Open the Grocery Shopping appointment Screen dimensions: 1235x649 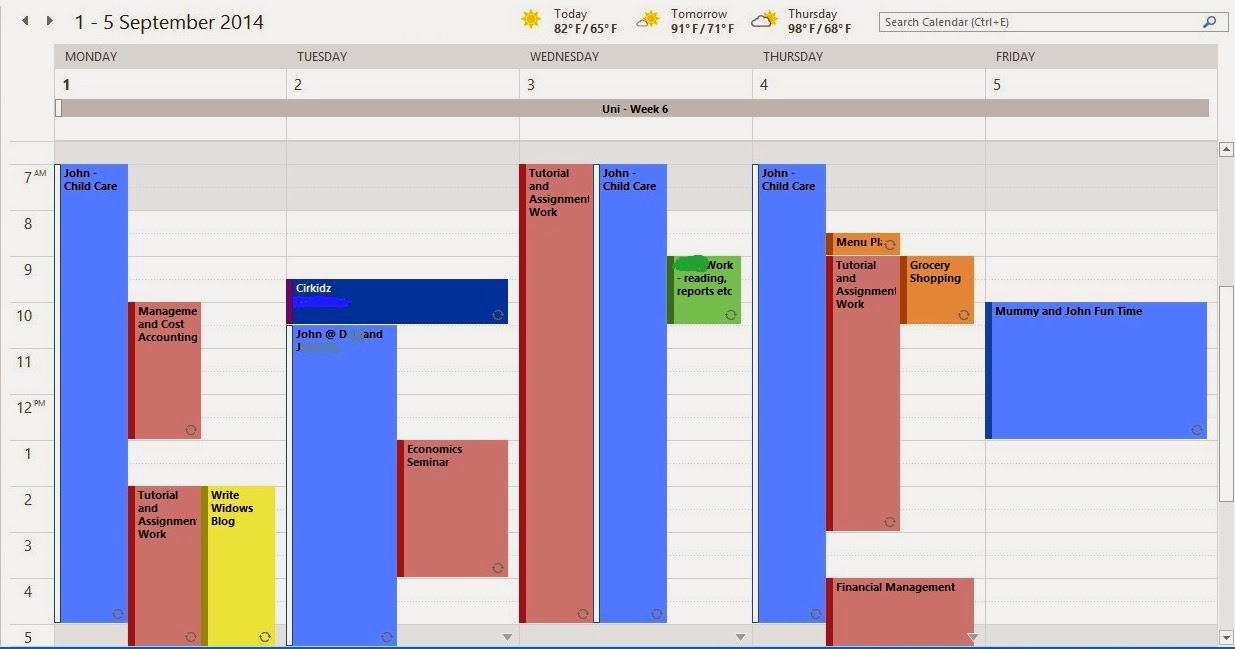click(937, 290)
